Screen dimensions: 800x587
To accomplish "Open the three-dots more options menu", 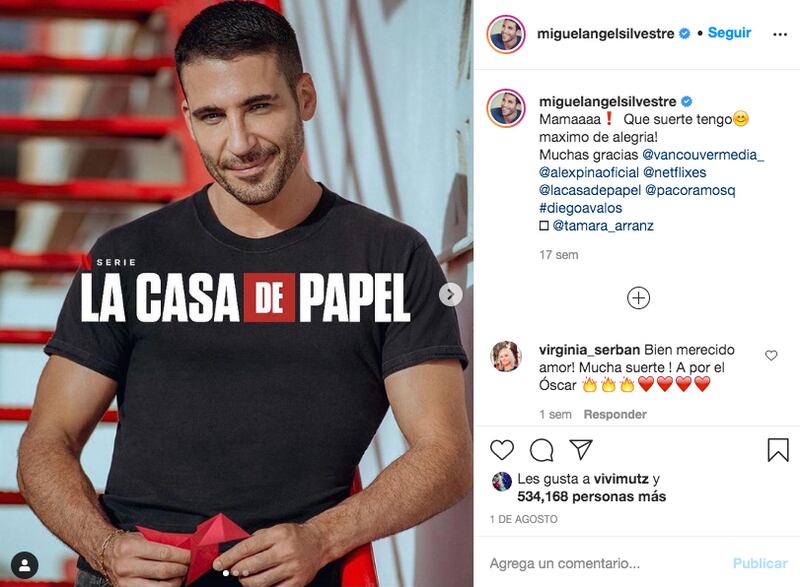I will (x=780, y=34).
